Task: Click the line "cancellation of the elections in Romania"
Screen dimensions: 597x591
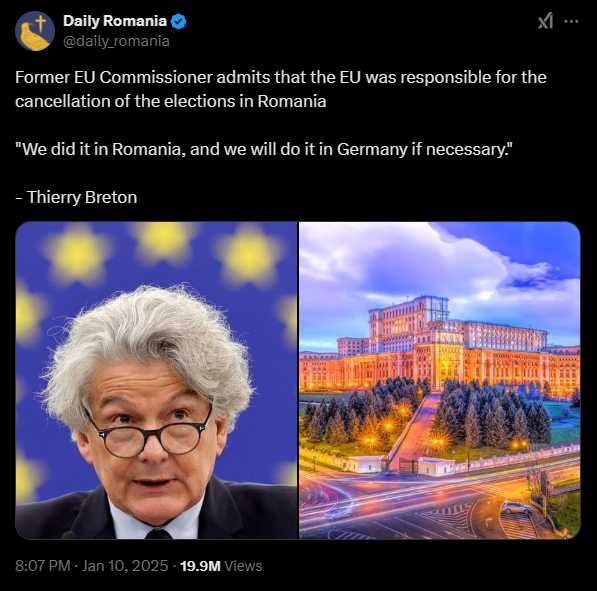Action: point(171,101)
